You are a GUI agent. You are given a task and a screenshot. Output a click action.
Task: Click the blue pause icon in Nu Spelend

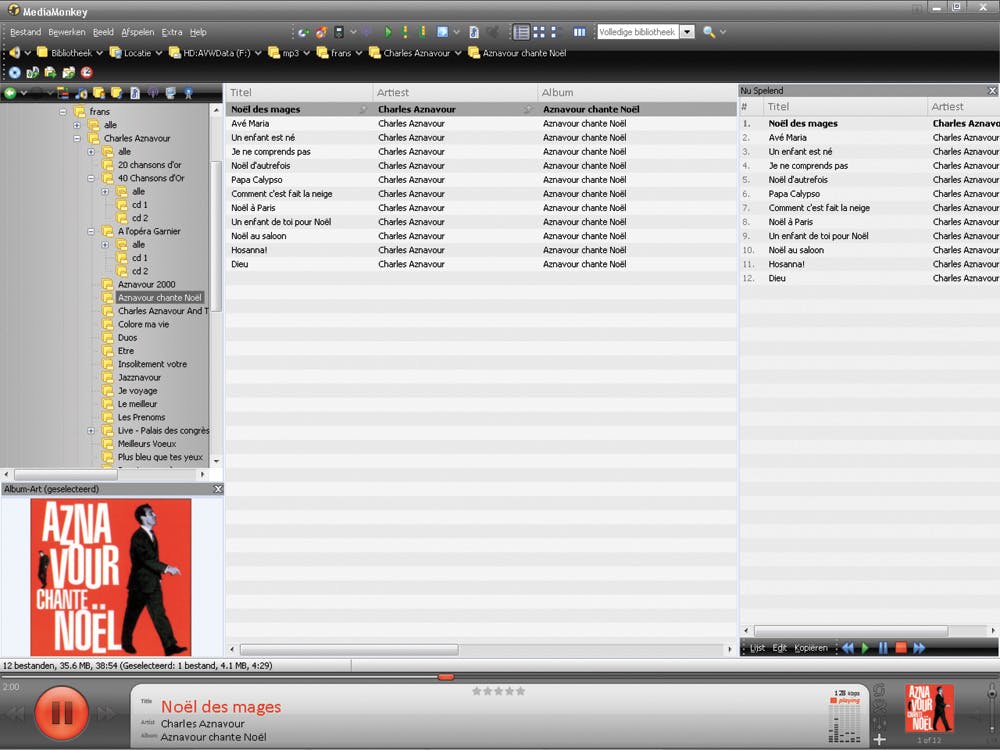tap(883, 648)
